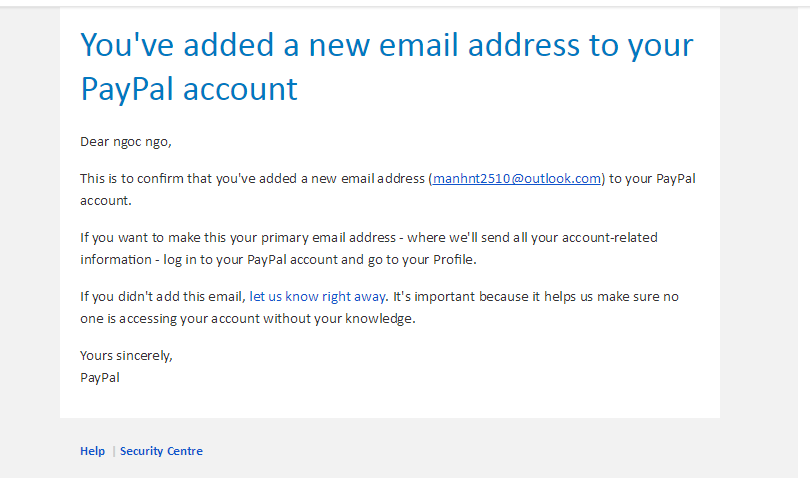Click the "Yours sincerely," closing line
The width and height of the screenshot is (810, 478).
click(x=126, y=356)
